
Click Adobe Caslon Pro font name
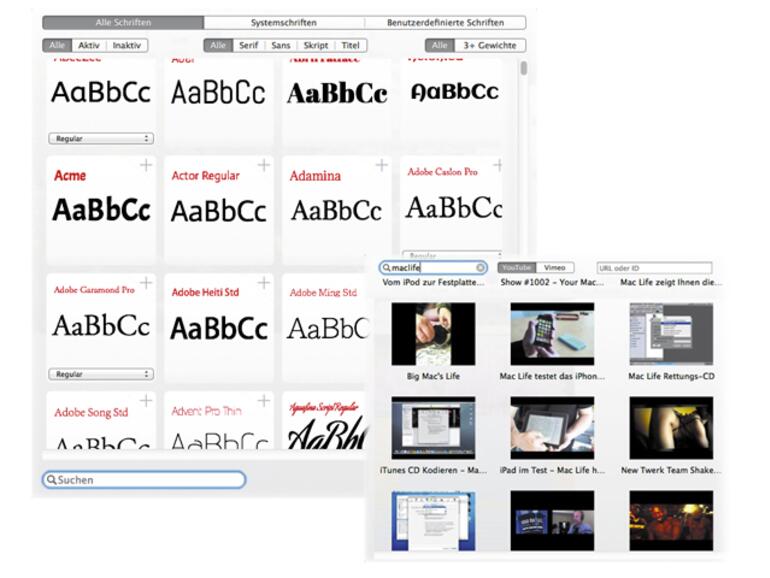[x=442, y=172]
